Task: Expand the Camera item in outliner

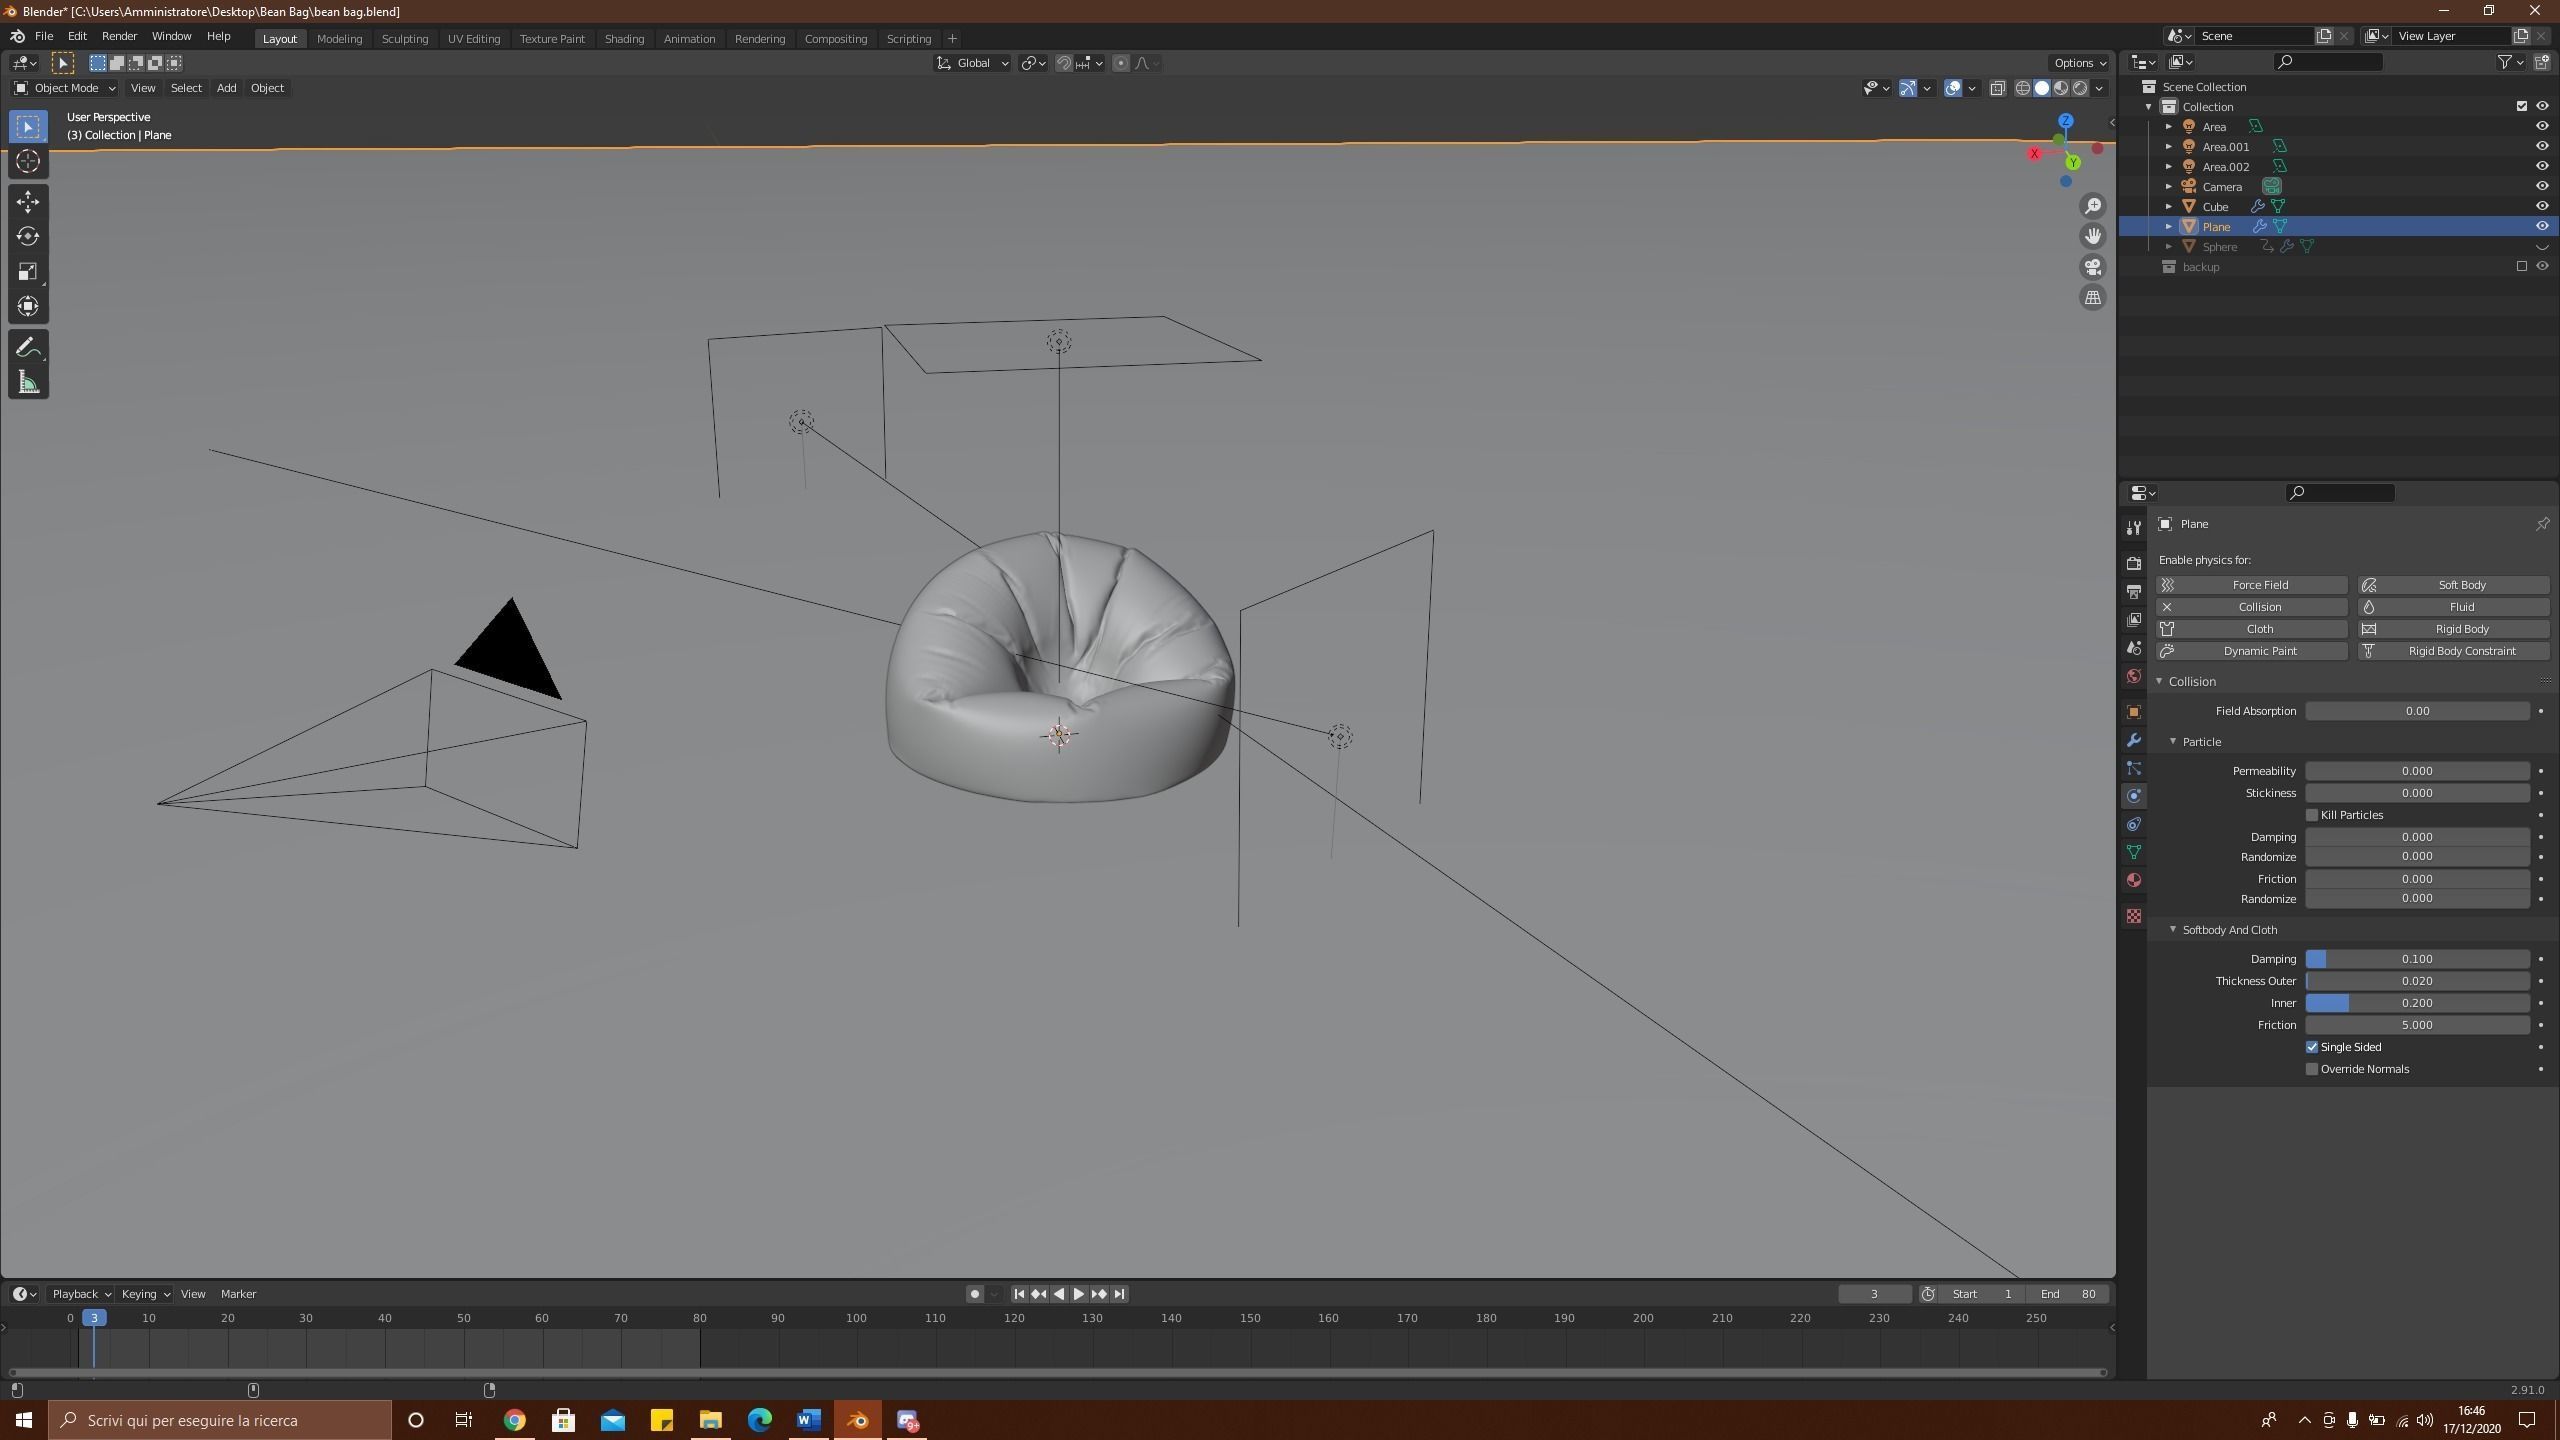Action: (2169, 187)
